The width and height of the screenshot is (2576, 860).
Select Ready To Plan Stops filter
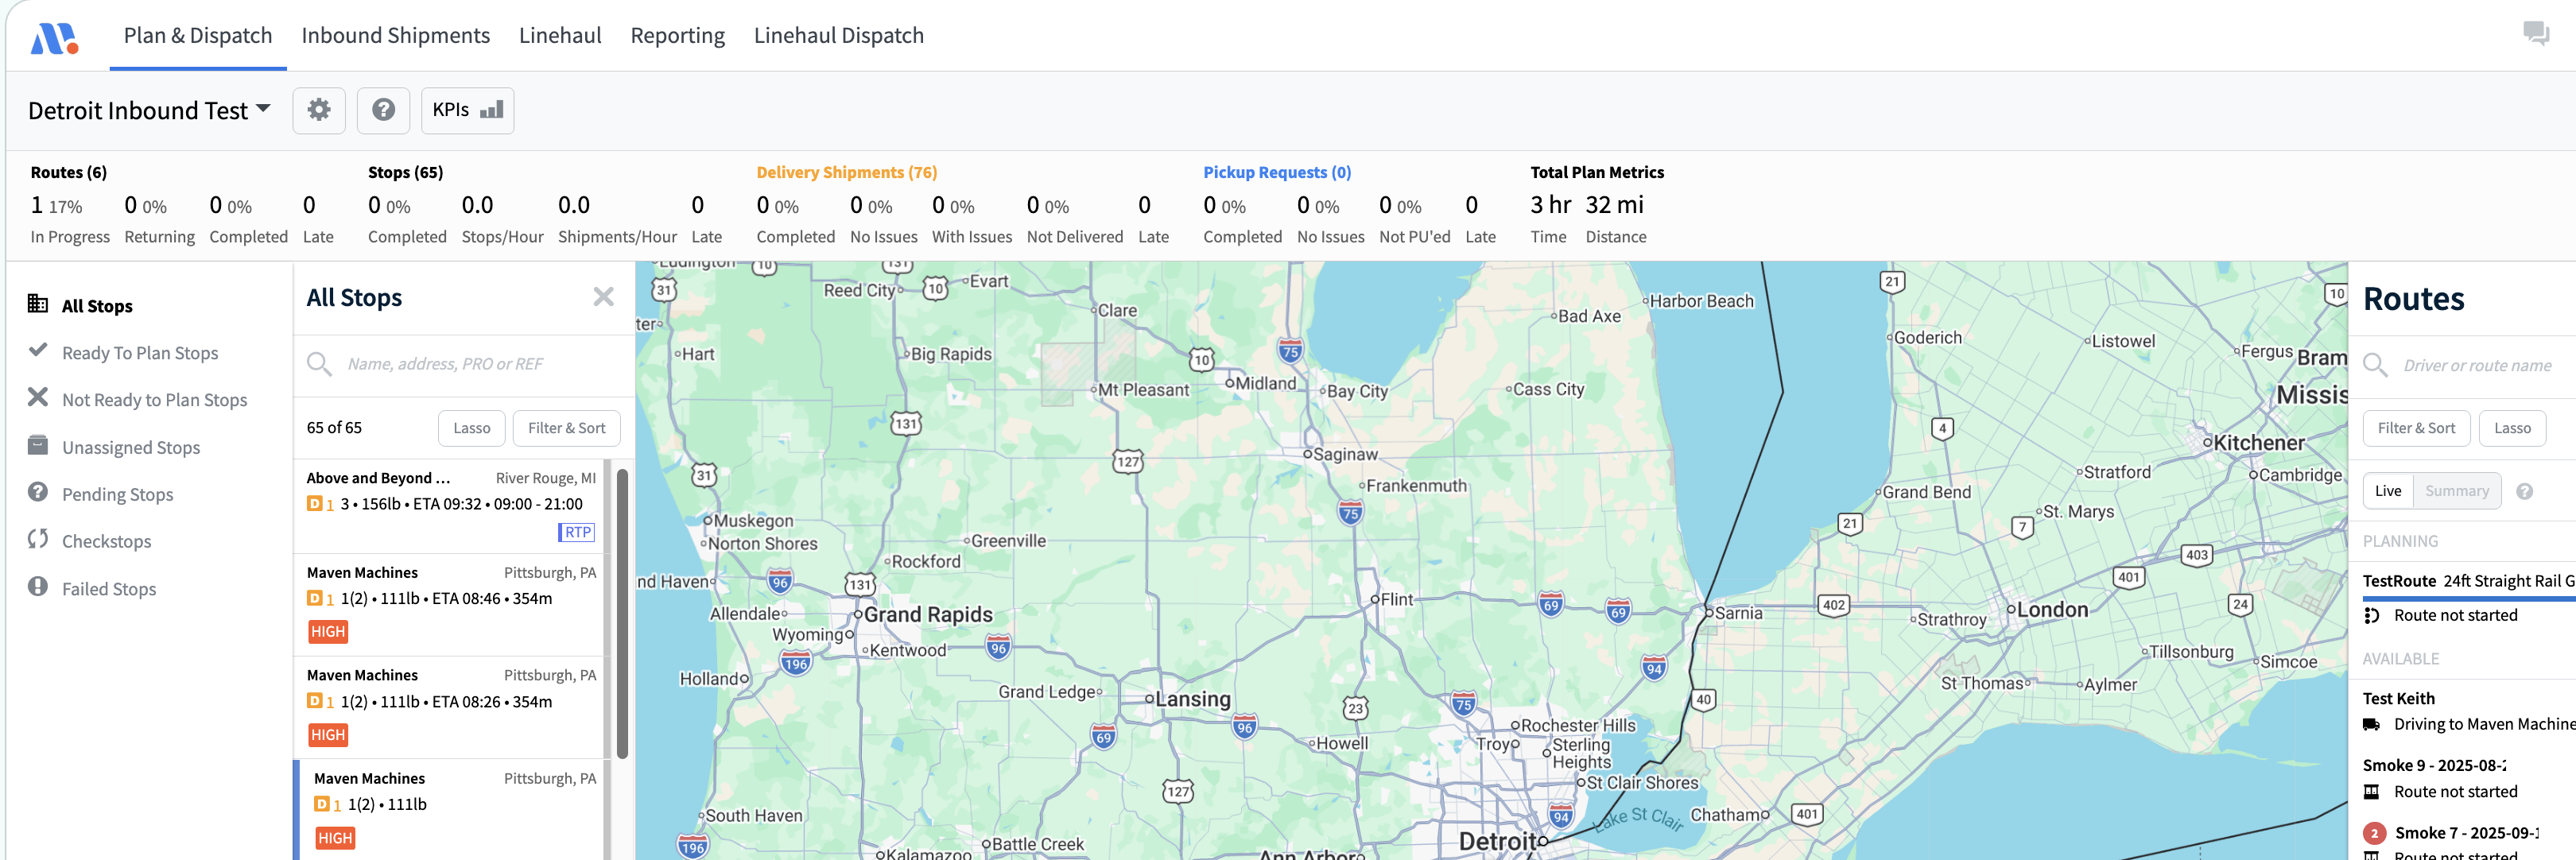[x=139, y=353]
